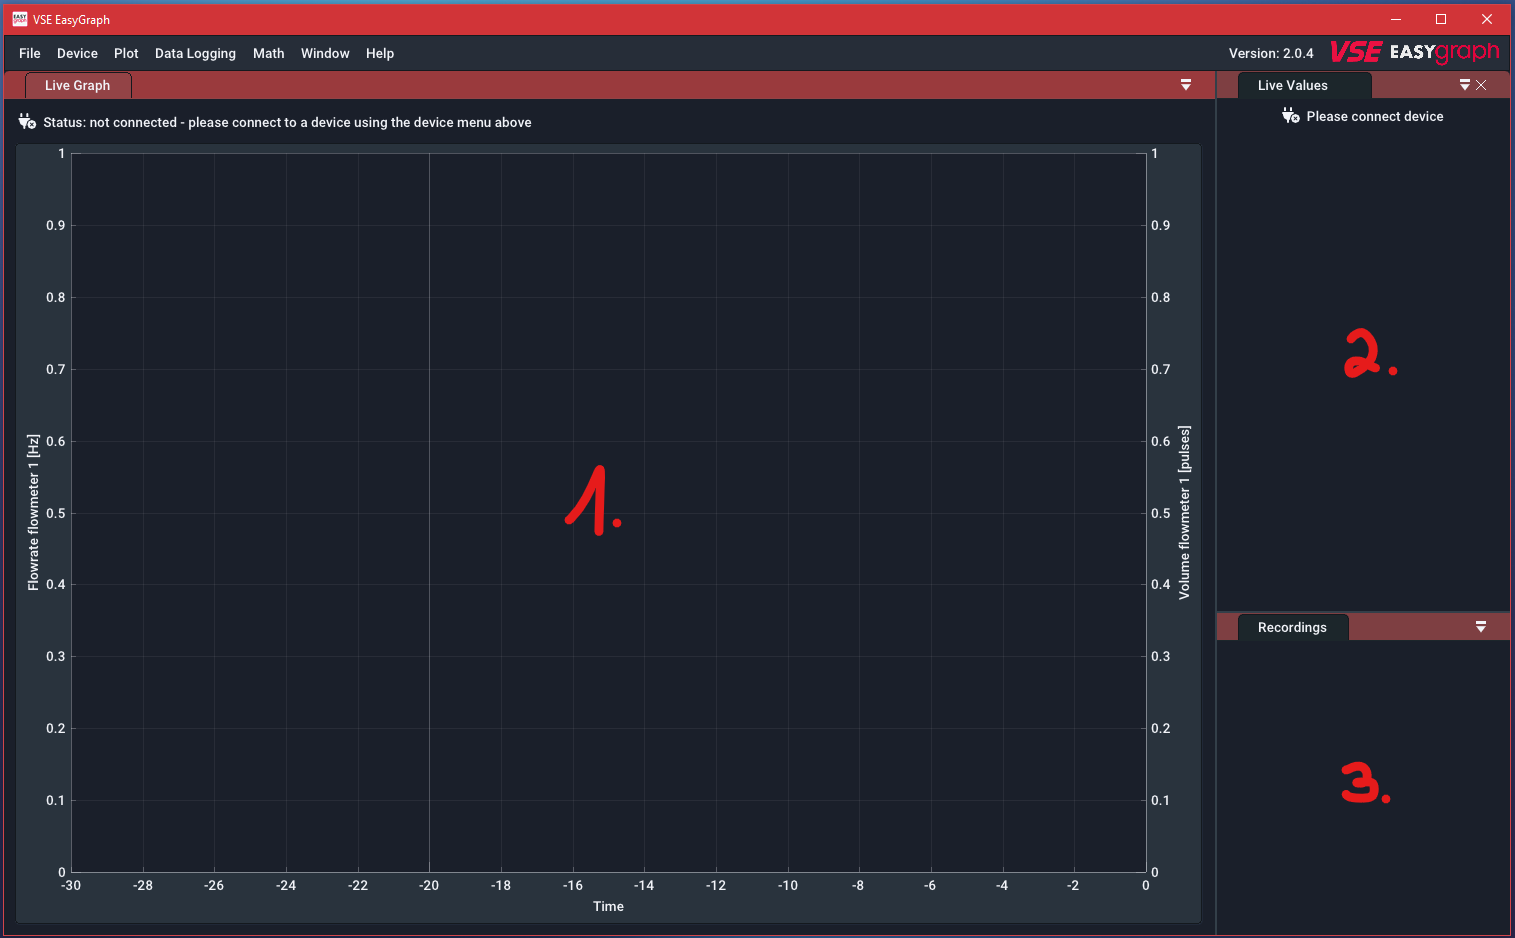Close the VSE EasyGraph window
The width and height of the screenshot is (1515, 938).
pyautogui.click(x=1487, y=19)
